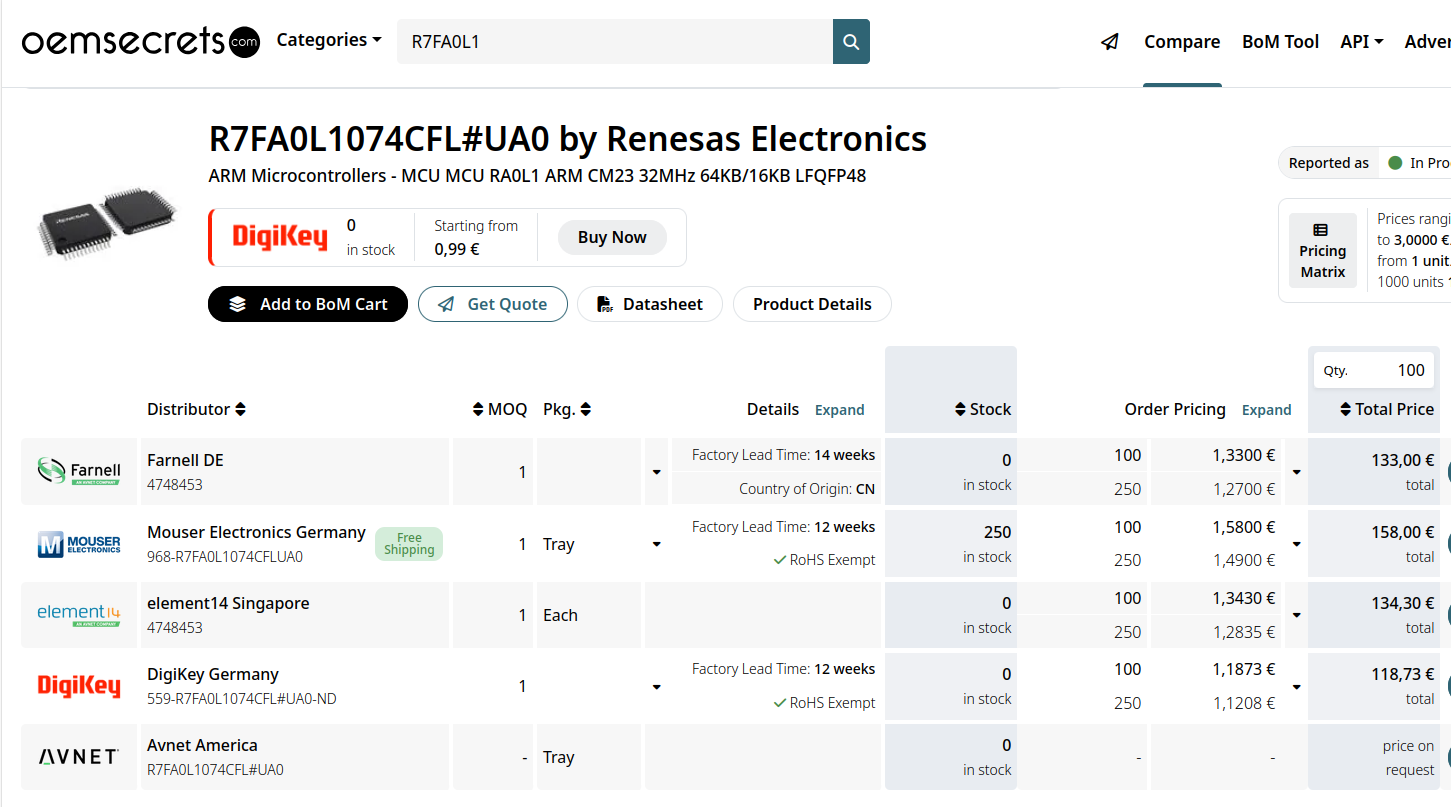Viewport: 1451px width, 807px height.
Task: Click DigiKey part number 559-R7FA0L1074CFL#UA0-ND
Action: [242, 699]
